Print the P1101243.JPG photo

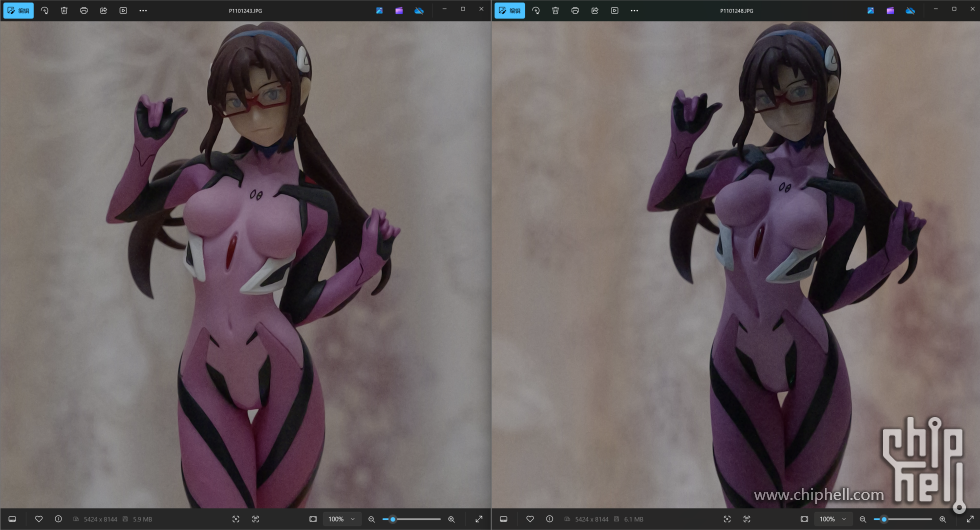coord(84,11)
